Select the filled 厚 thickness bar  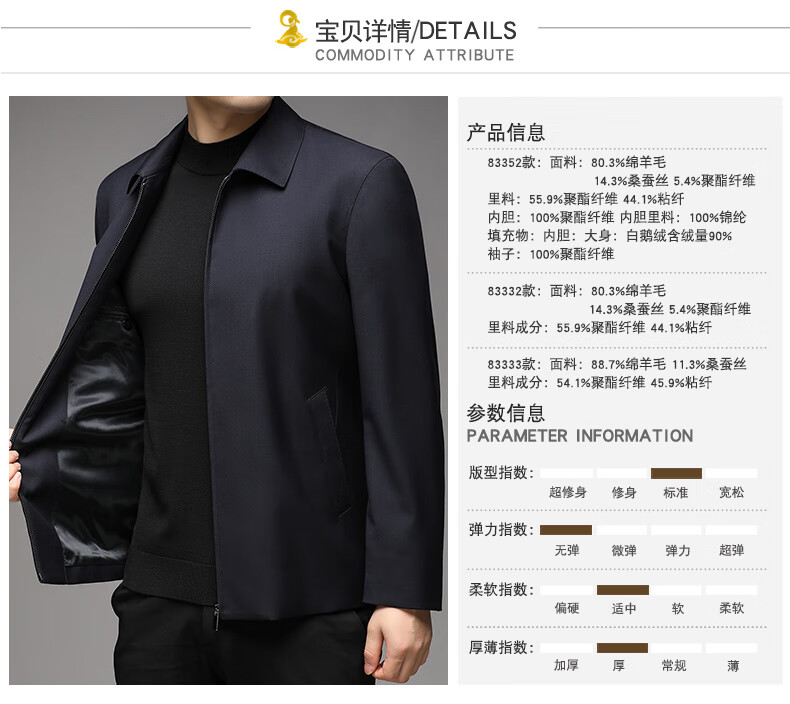pyautogui.click(x=622, y=648)
